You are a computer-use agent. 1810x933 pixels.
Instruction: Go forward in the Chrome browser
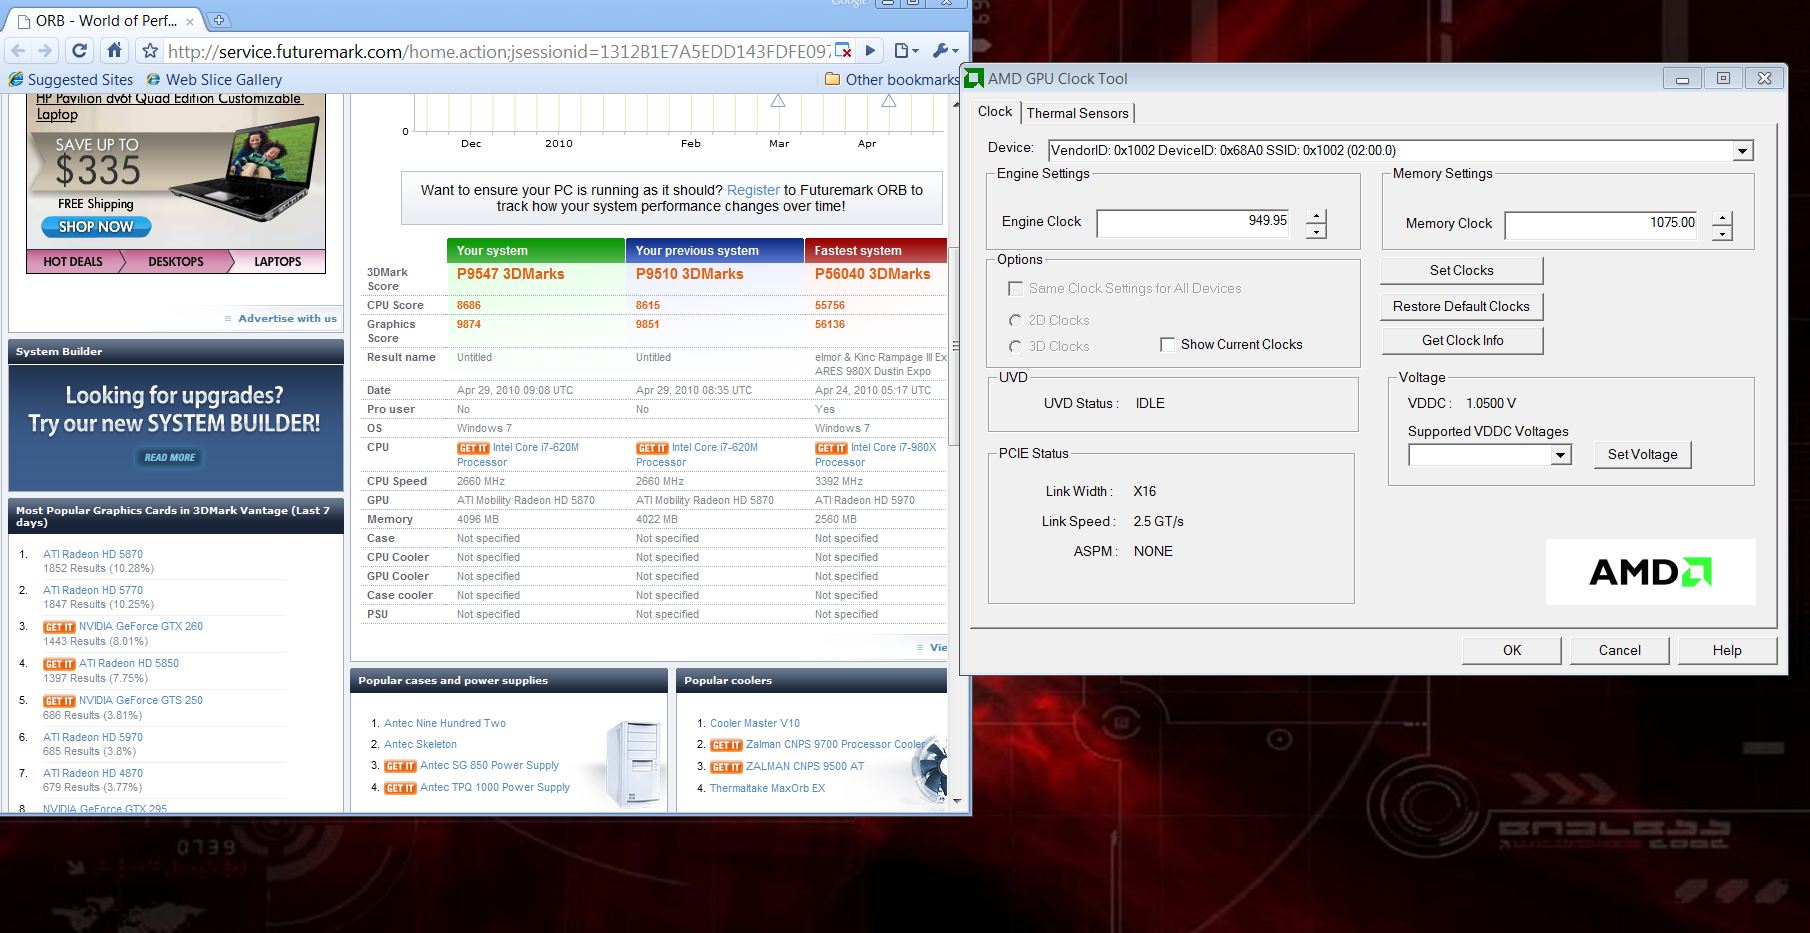click(45, 50)
